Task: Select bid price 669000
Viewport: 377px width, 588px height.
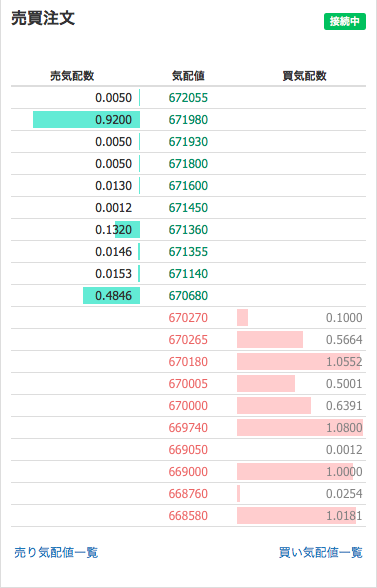Action: [188, 472]
